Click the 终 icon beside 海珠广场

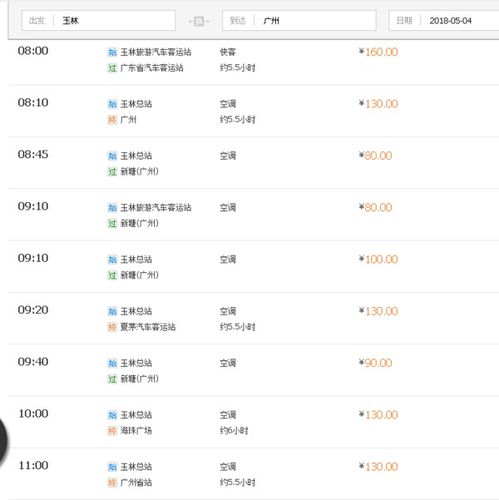(x=112, y=431)
